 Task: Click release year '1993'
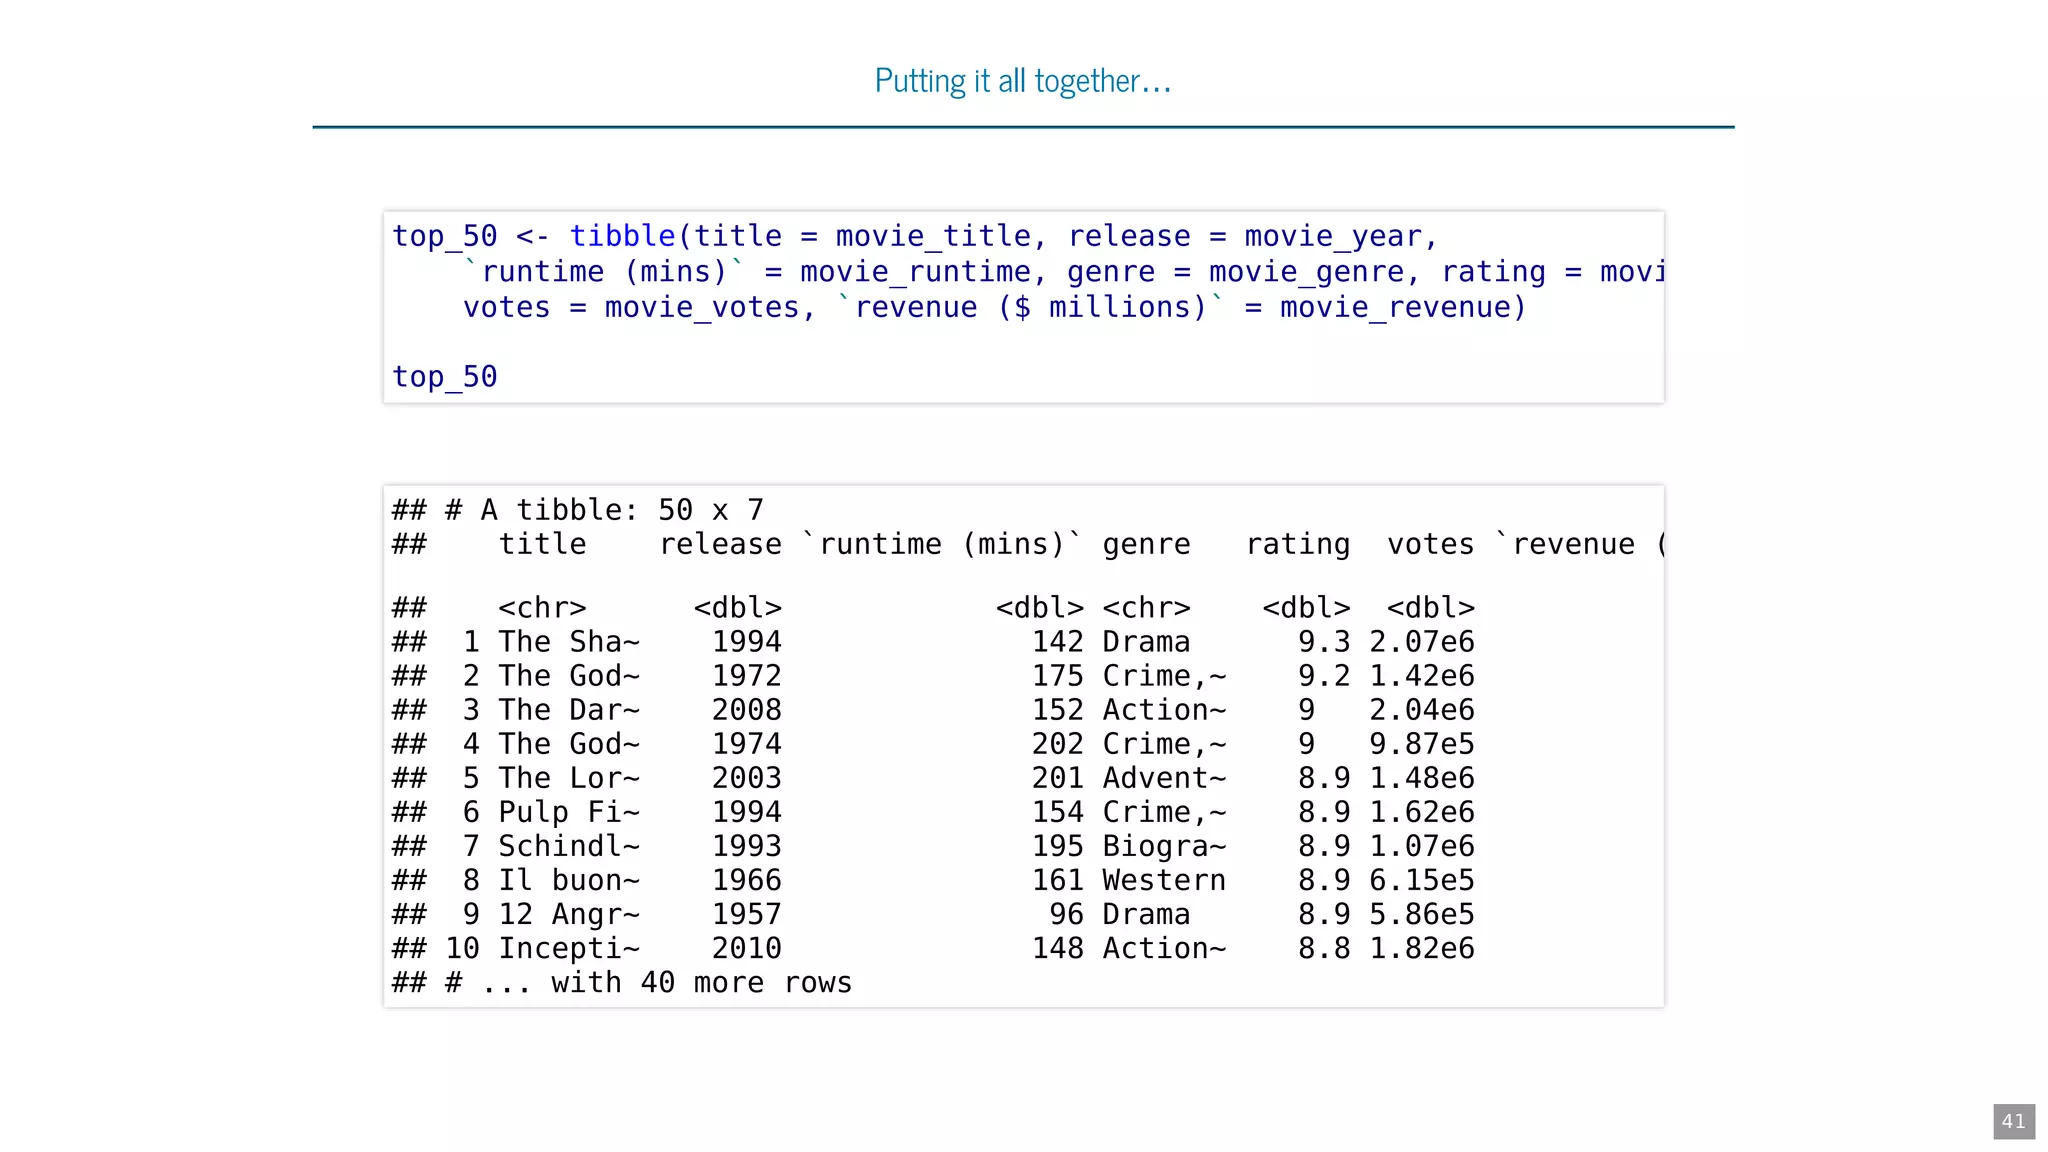pos(746,846)
